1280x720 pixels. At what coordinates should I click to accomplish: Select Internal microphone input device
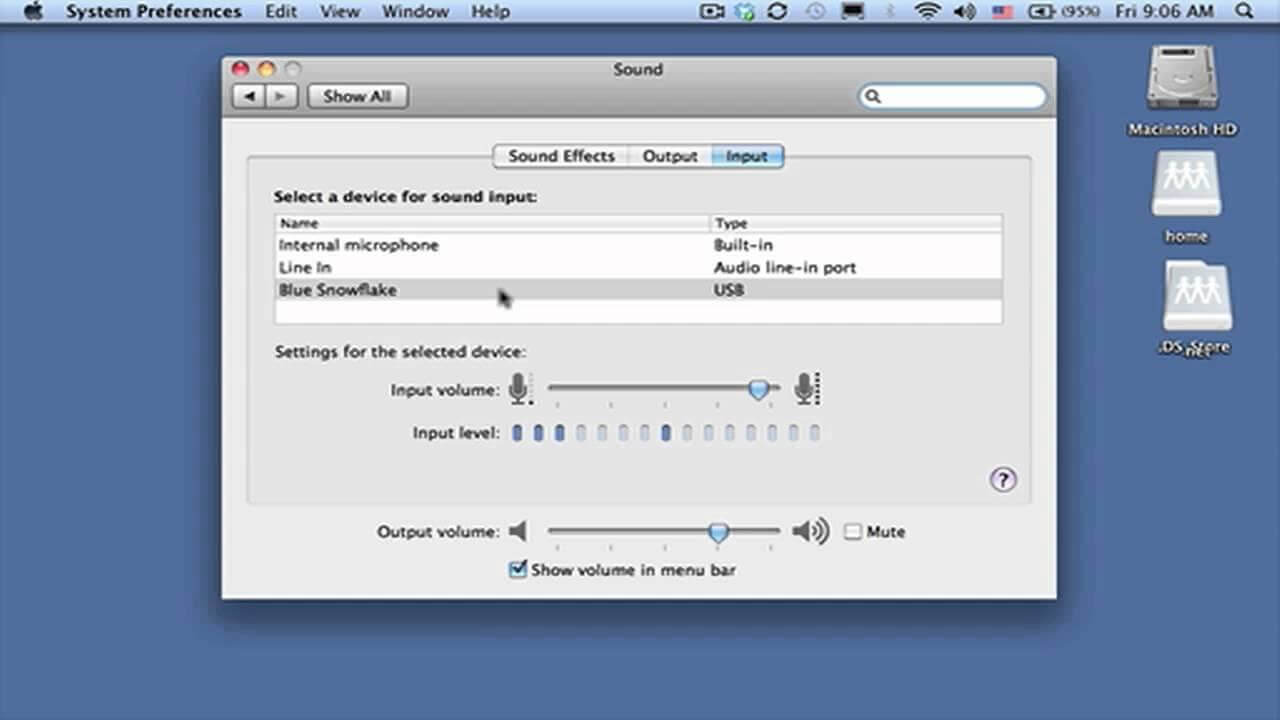point(359,245)
